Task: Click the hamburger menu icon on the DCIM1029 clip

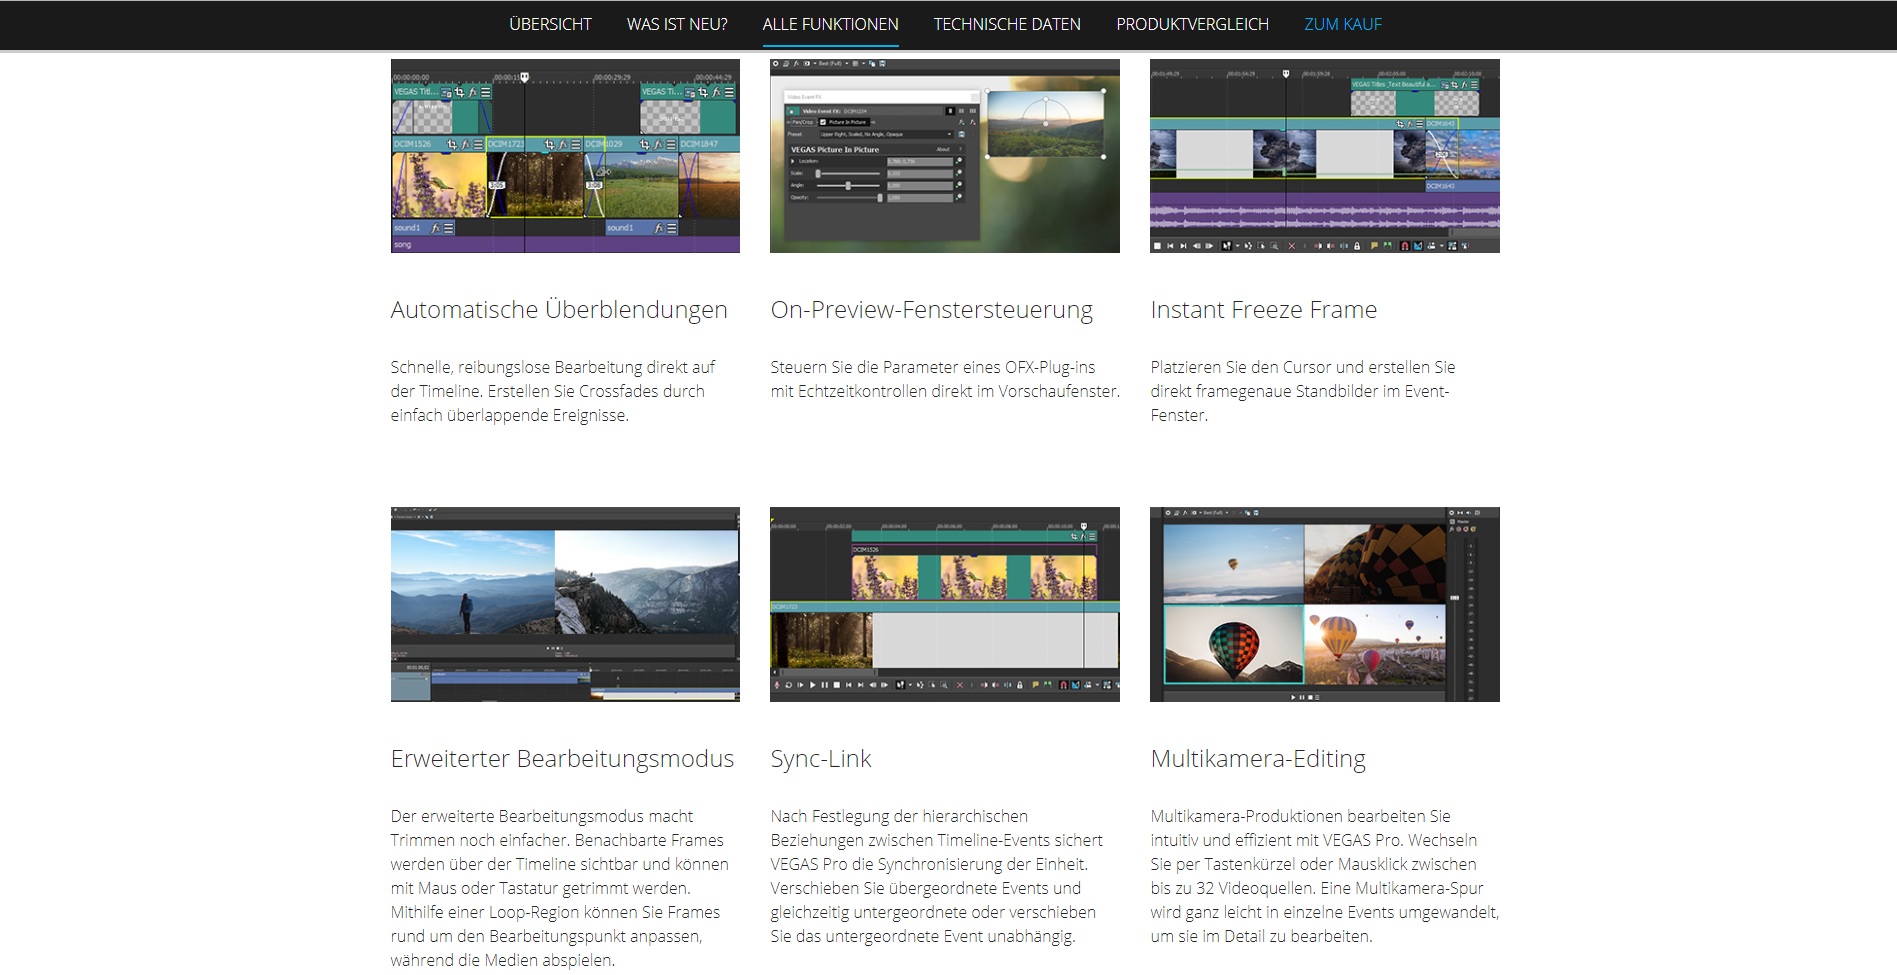Action: tap(671, 145)
